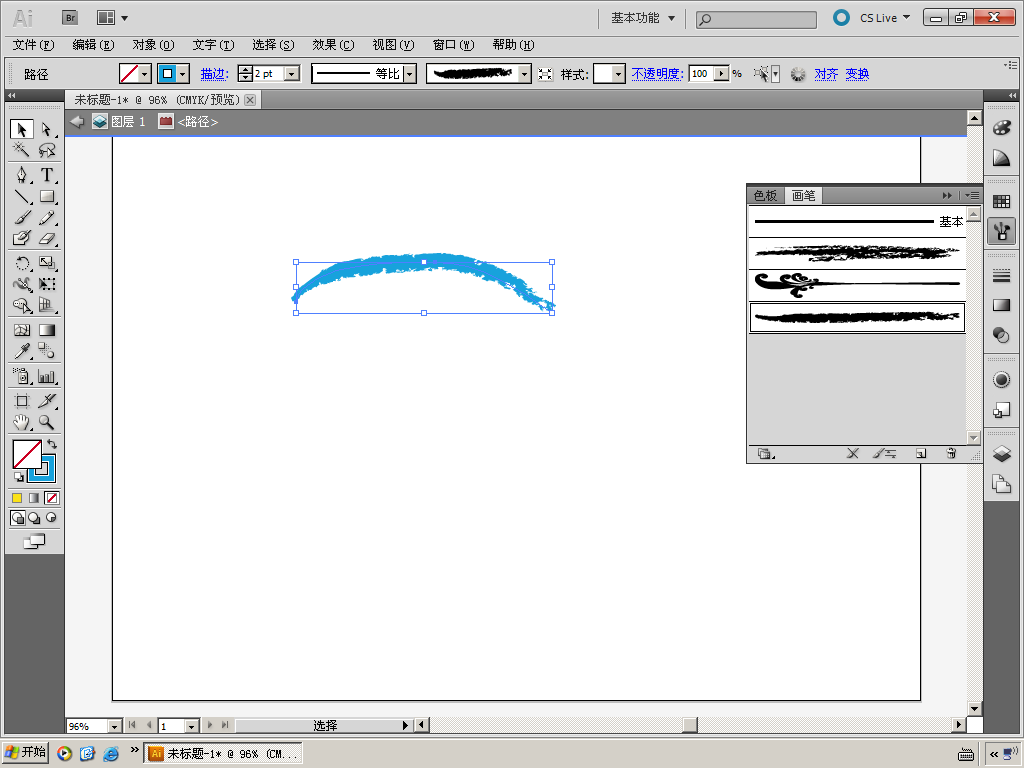Open the 基本功能 workspace switcher

tap(643, 18)
